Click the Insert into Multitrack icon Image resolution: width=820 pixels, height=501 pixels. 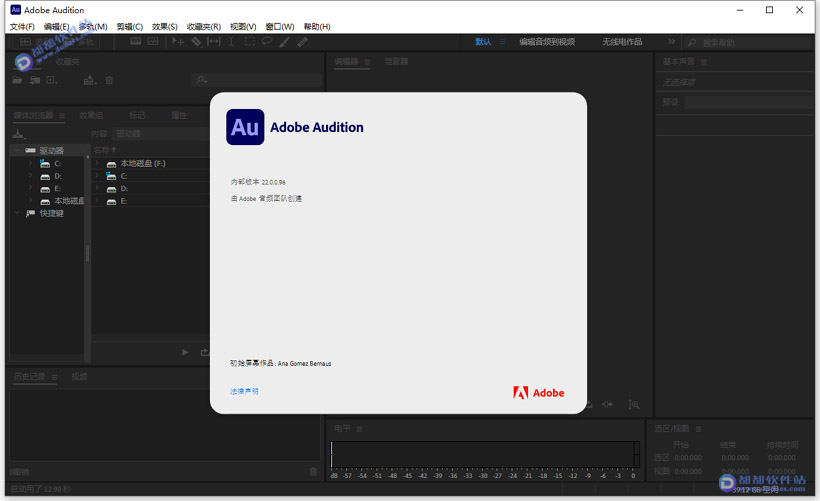[90, 80]
